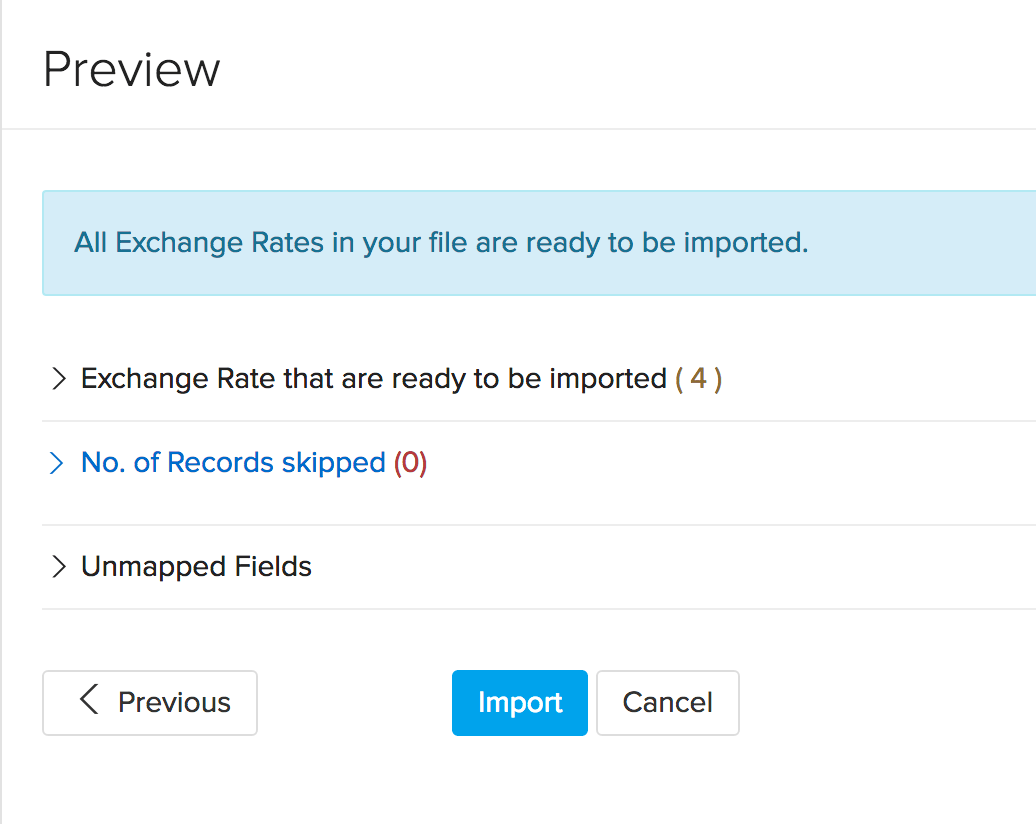
Task: Click the arrow icon before Unmapped Fields label
Action: [60, 566]
